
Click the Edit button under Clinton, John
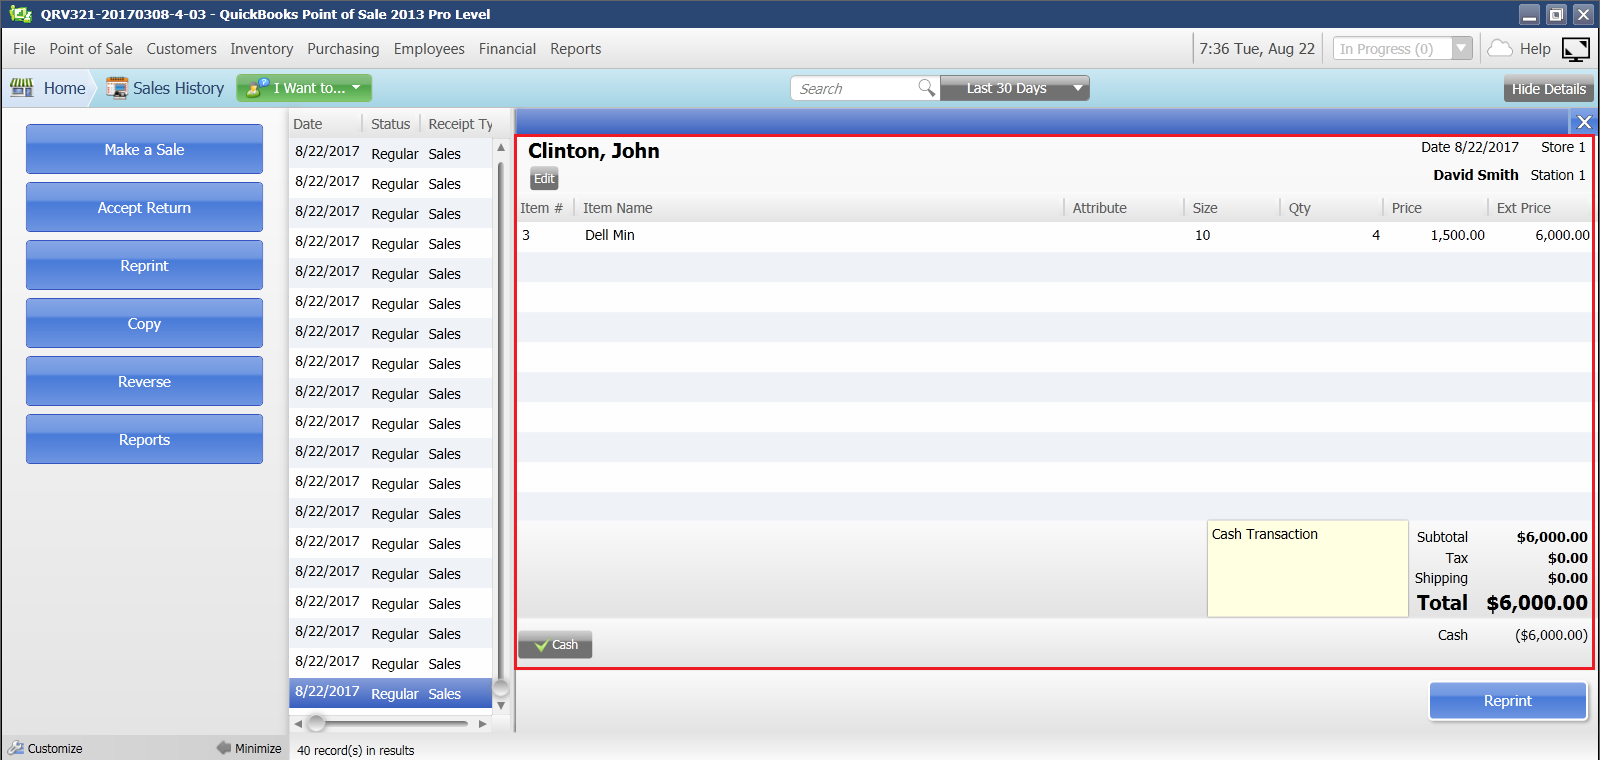[x=544, y=179]
